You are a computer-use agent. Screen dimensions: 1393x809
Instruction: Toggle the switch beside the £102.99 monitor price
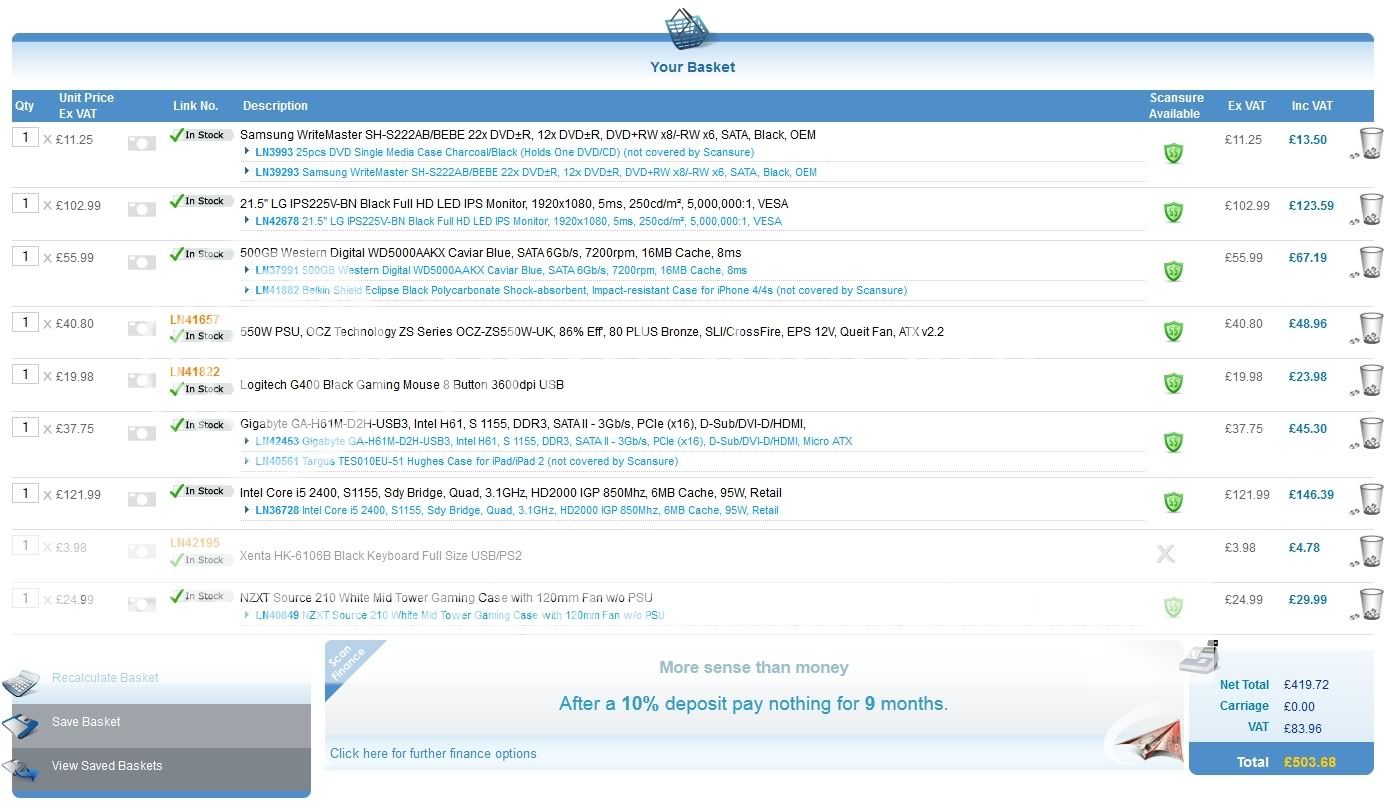pyautogui.click(x=142, y=209)
